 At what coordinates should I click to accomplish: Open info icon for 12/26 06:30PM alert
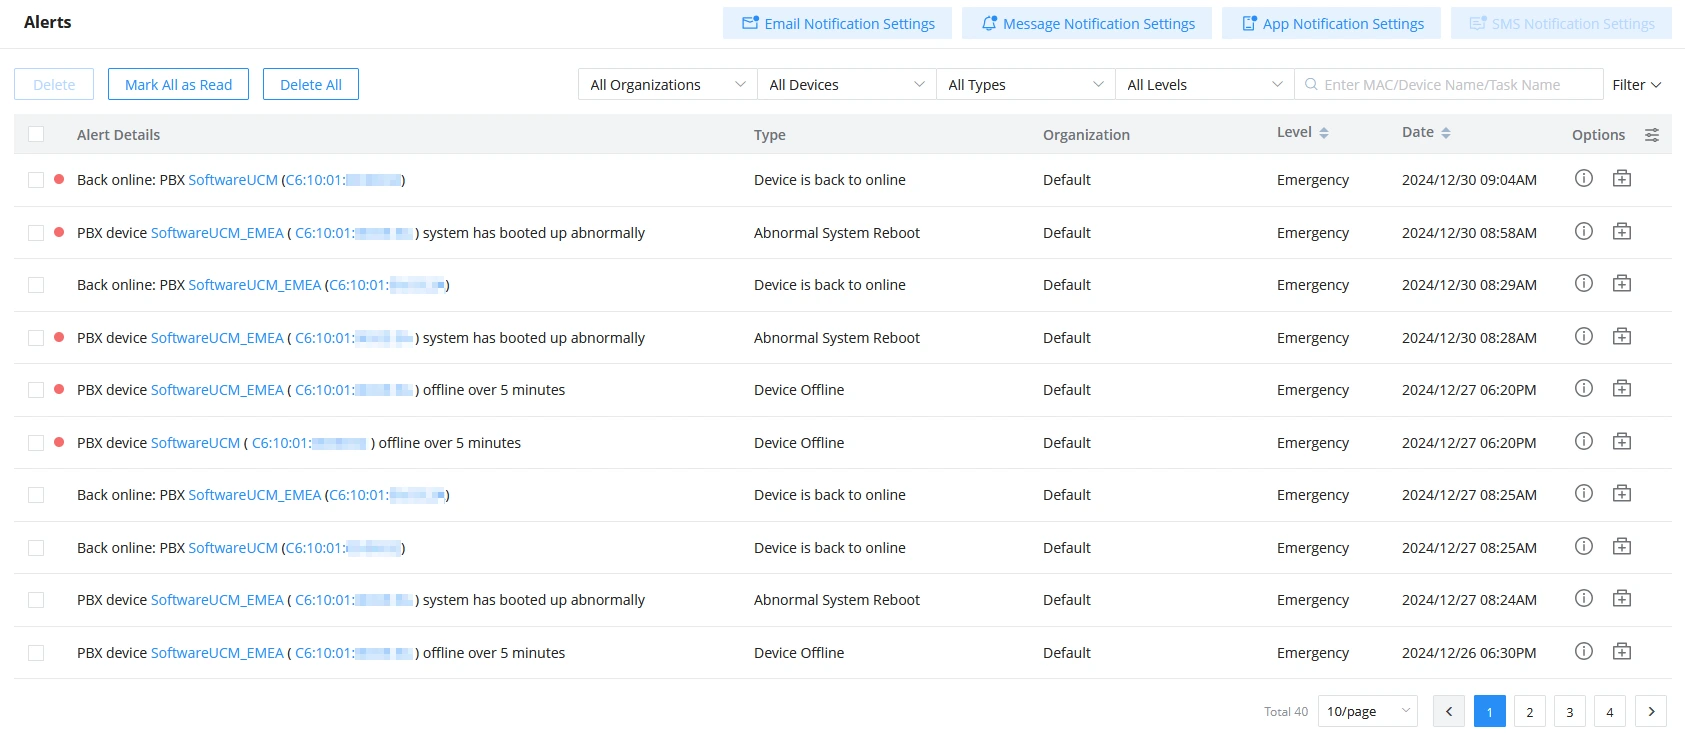pyautogui.click(x=1584, y=651)
